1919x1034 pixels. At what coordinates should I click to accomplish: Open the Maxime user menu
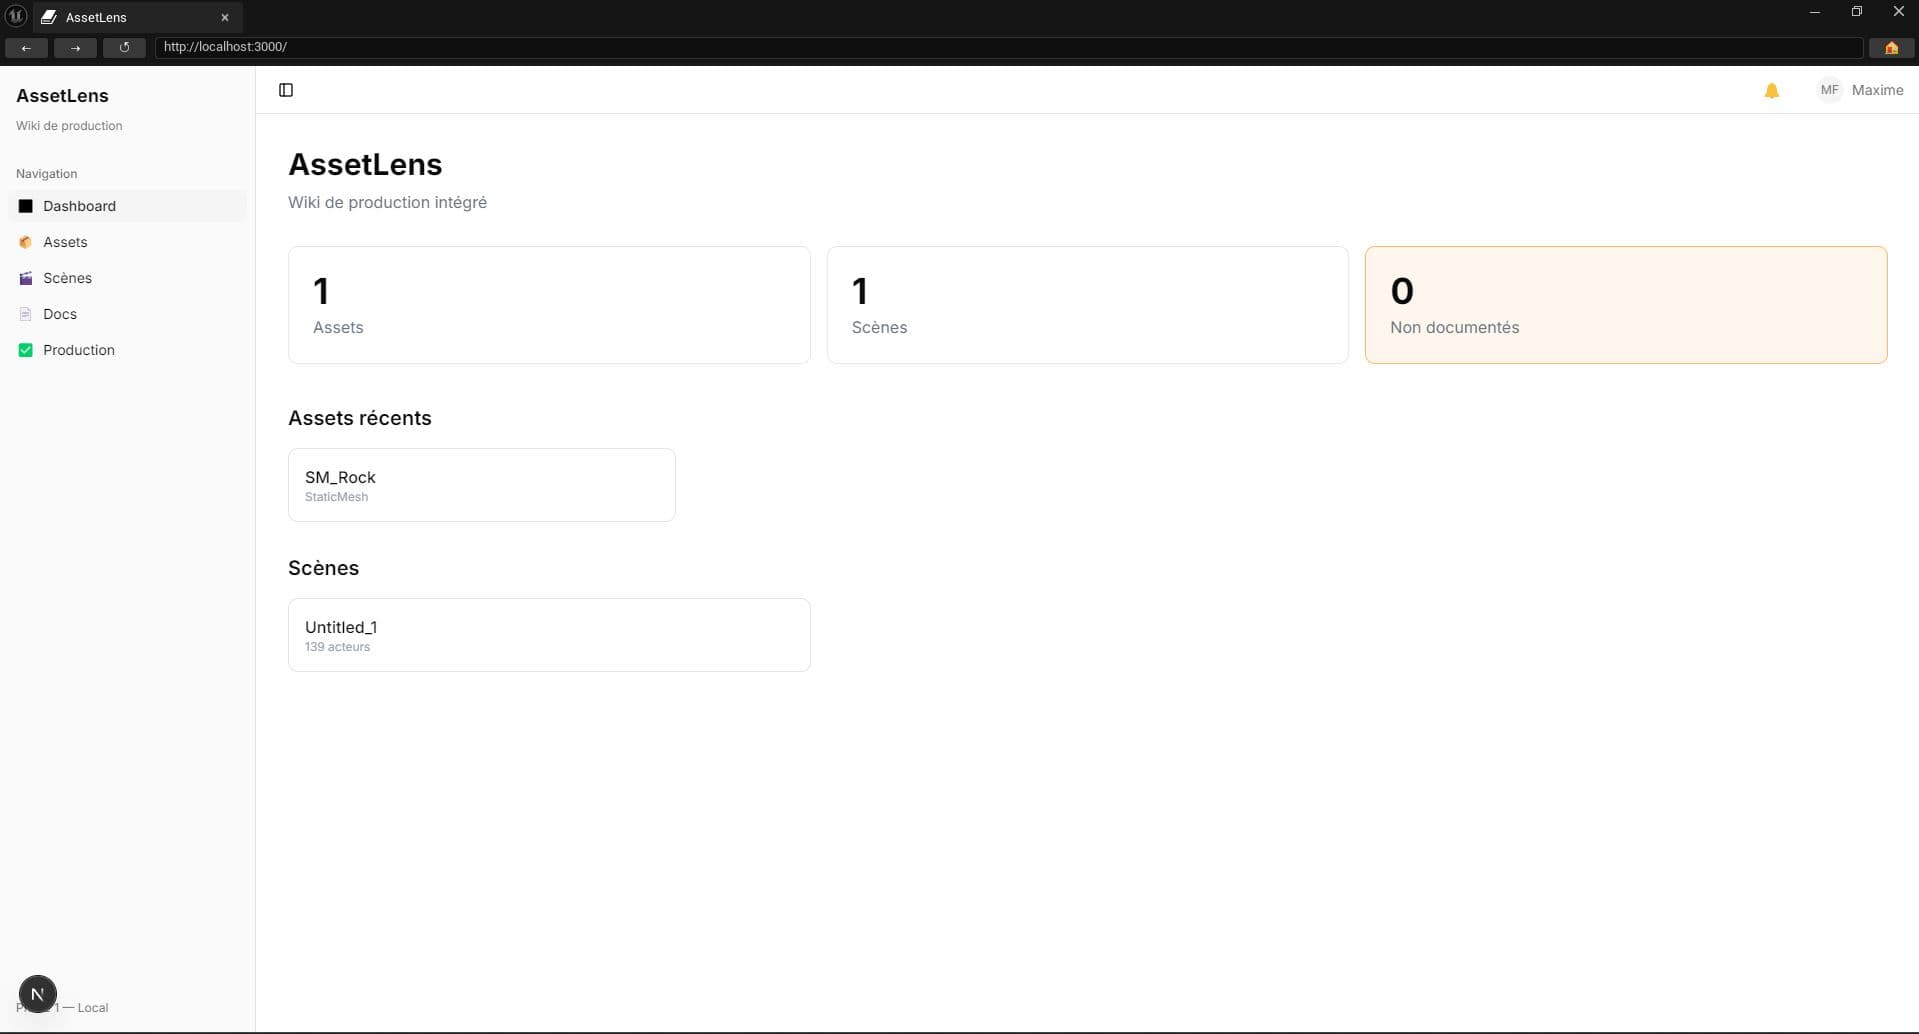click(x=1876, y=90)
